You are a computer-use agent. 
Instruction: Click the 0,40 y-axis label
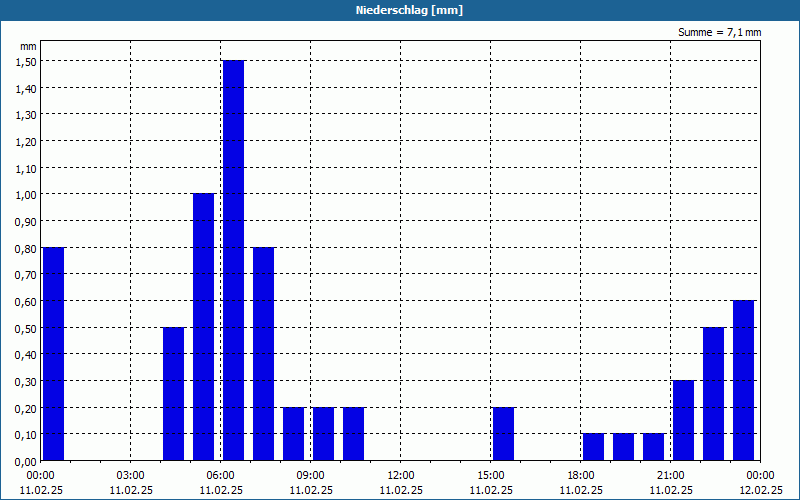[25, 355]
